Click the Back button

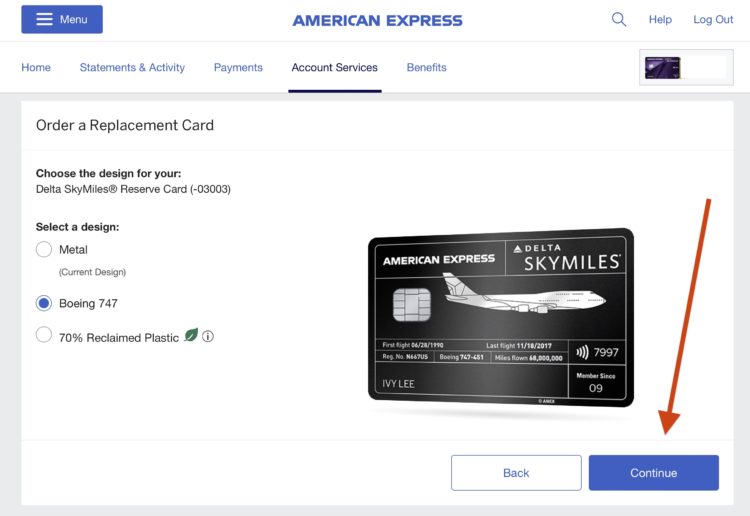click(x=516, y=473)
